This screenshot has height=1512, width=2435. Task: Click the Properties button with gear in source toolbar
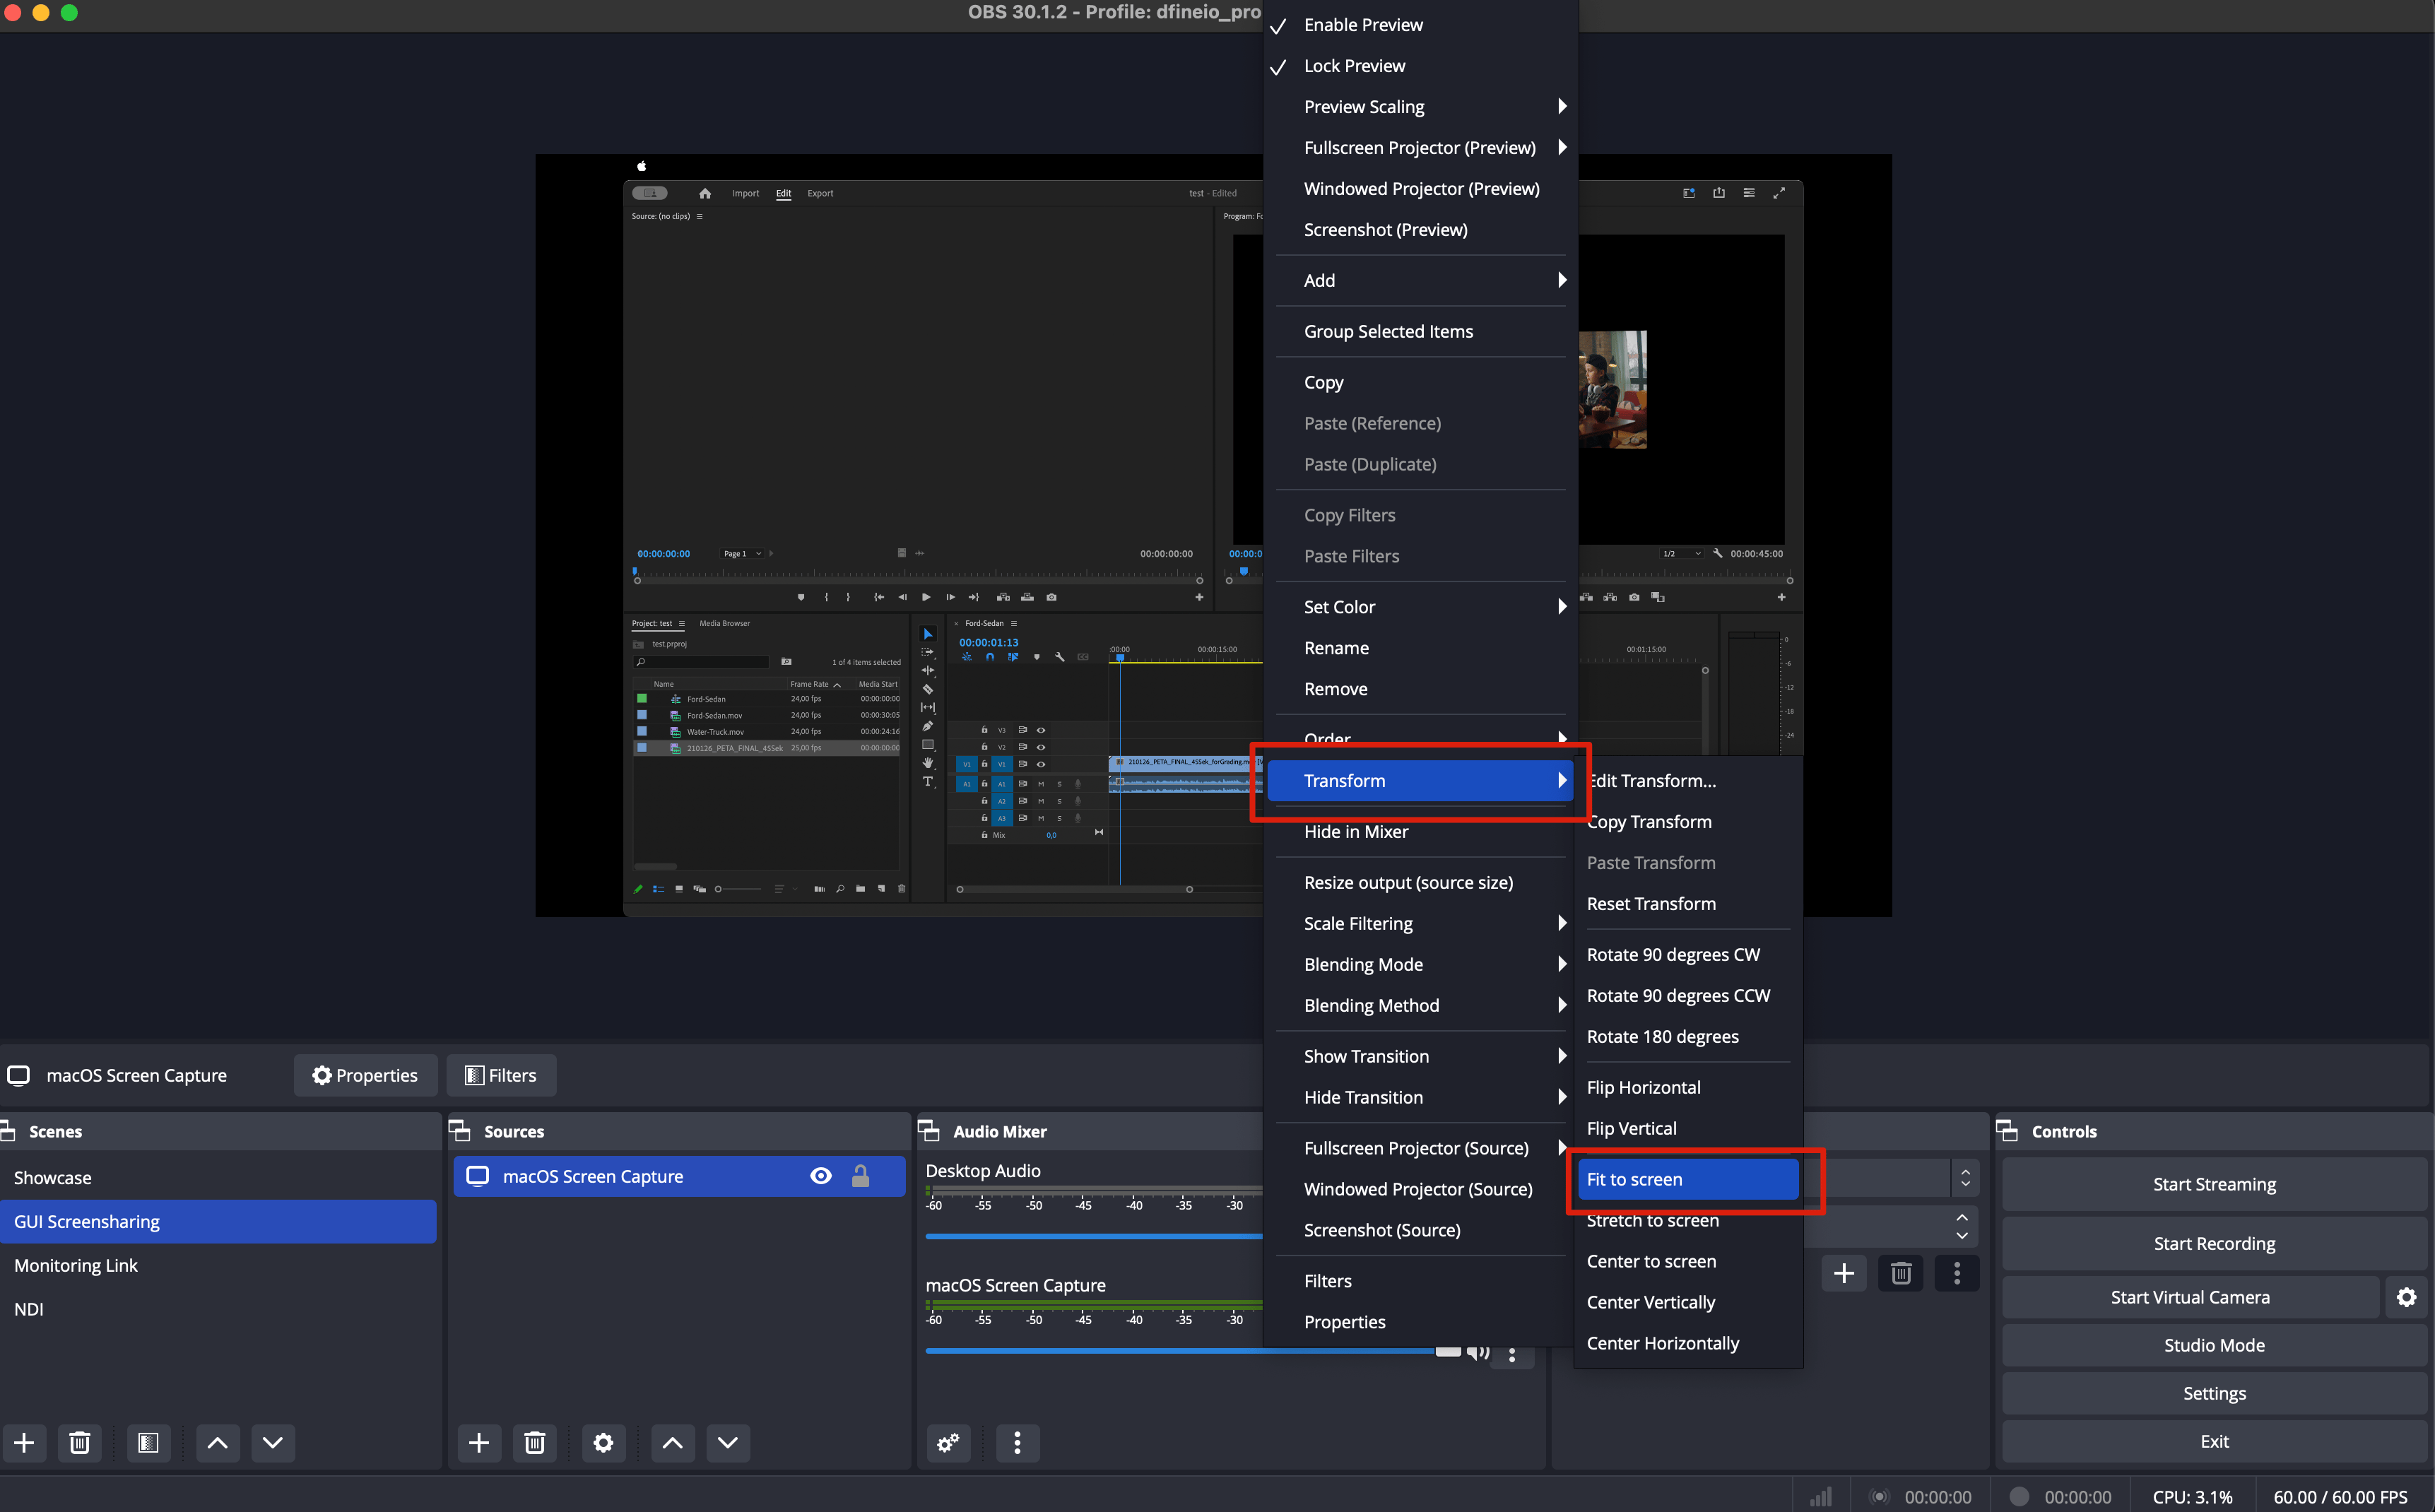(365, 1075)
